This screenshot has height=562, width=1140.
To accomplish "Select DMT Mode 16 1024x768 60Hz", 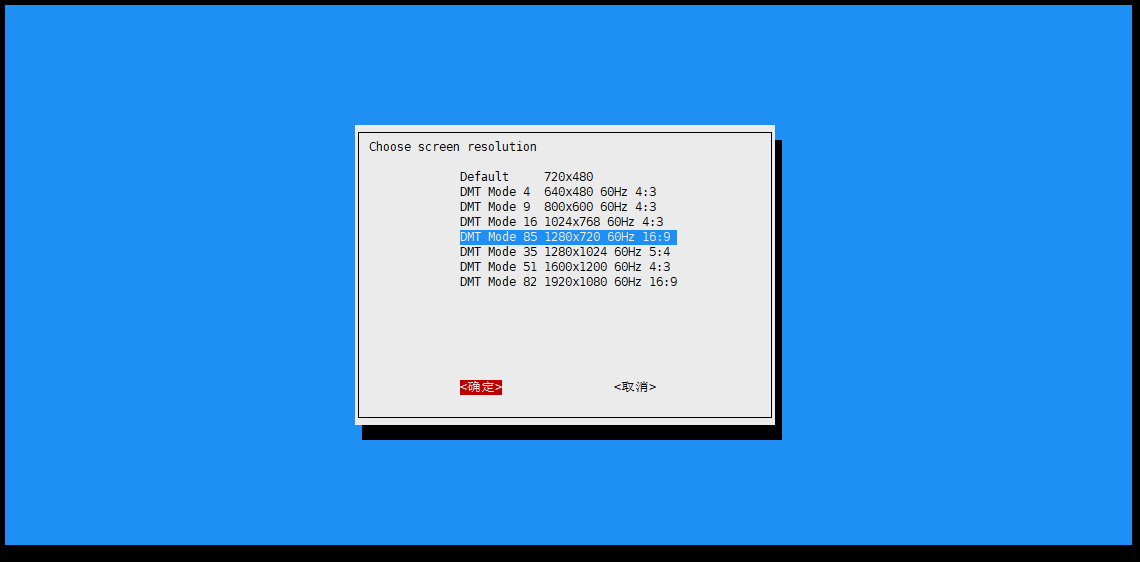I will 561,222.
